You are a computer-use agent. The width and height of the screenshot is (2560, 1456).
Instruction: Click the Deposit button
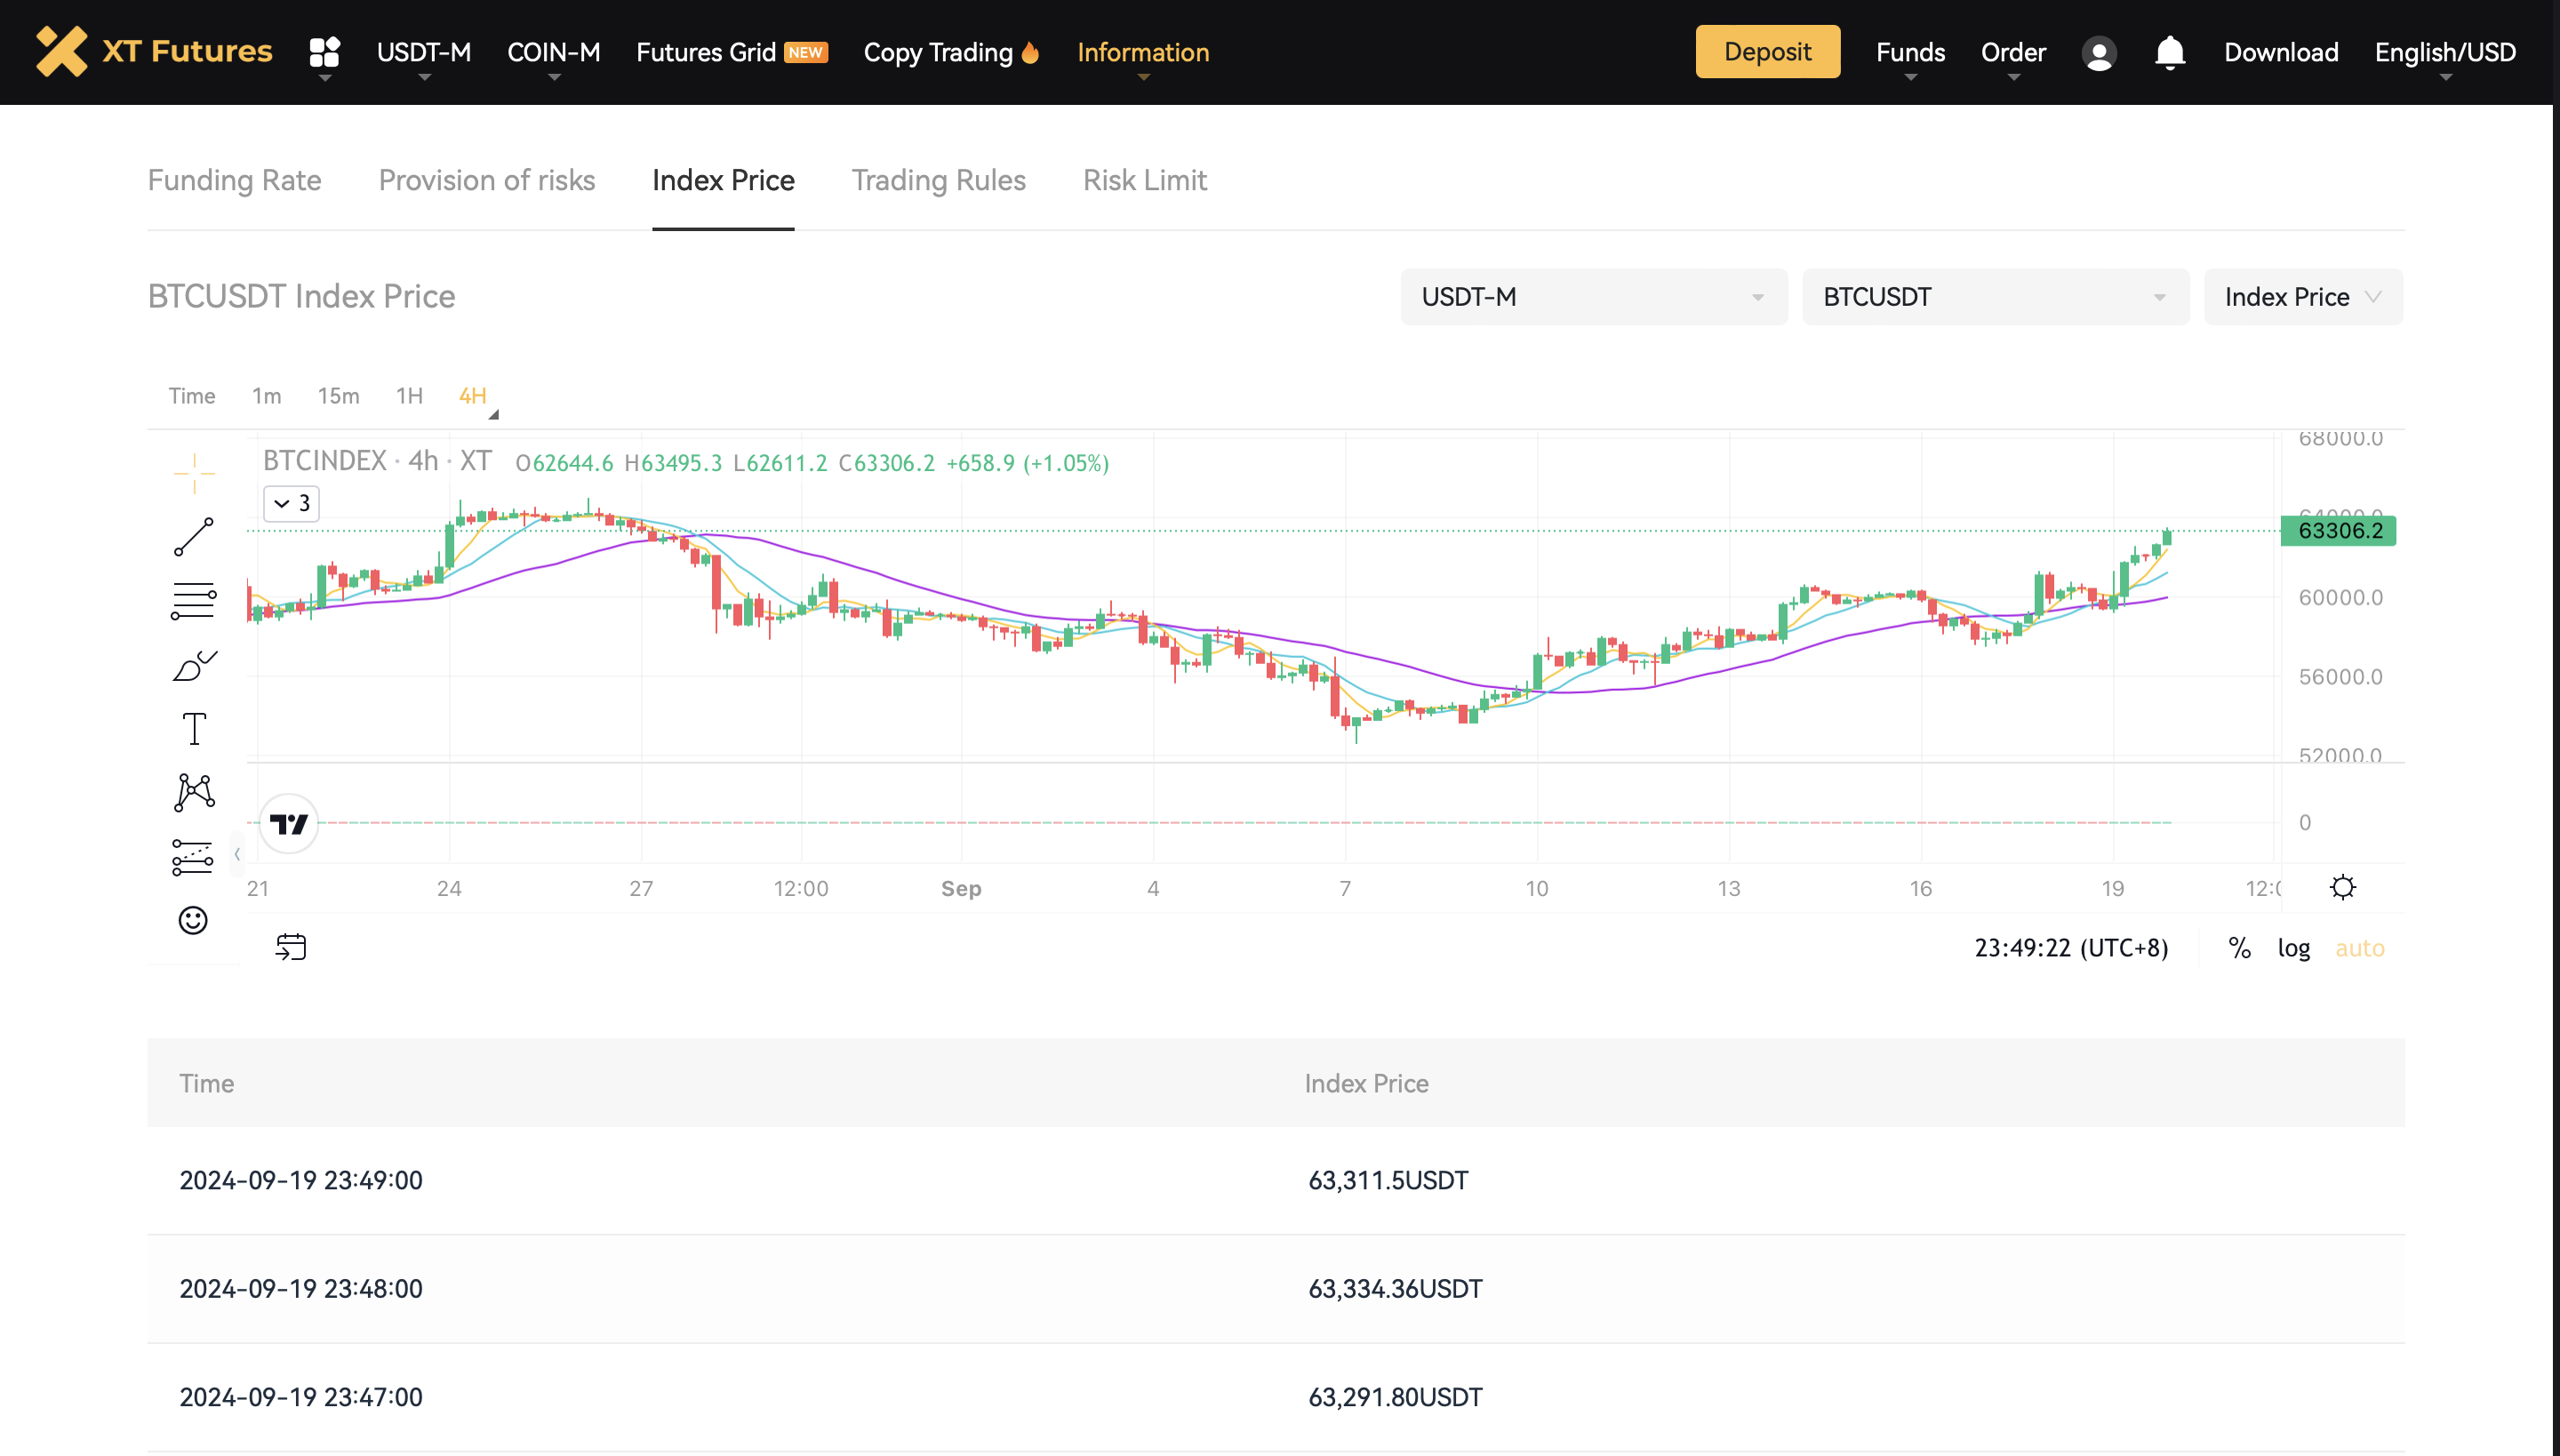(x=1766, y=51)
